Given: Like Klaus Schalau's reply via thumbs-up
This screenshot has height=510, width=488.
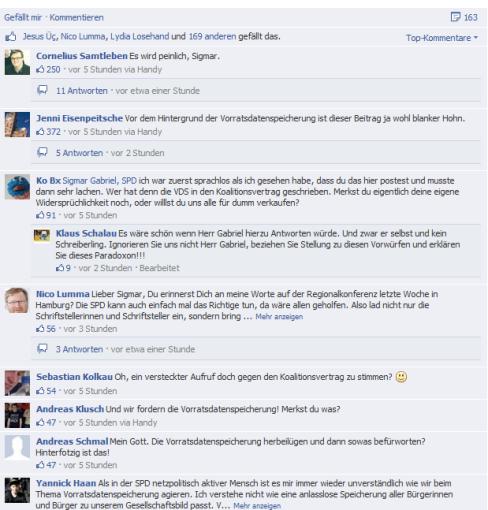Looking at the screenshot, I should [60, 268].
